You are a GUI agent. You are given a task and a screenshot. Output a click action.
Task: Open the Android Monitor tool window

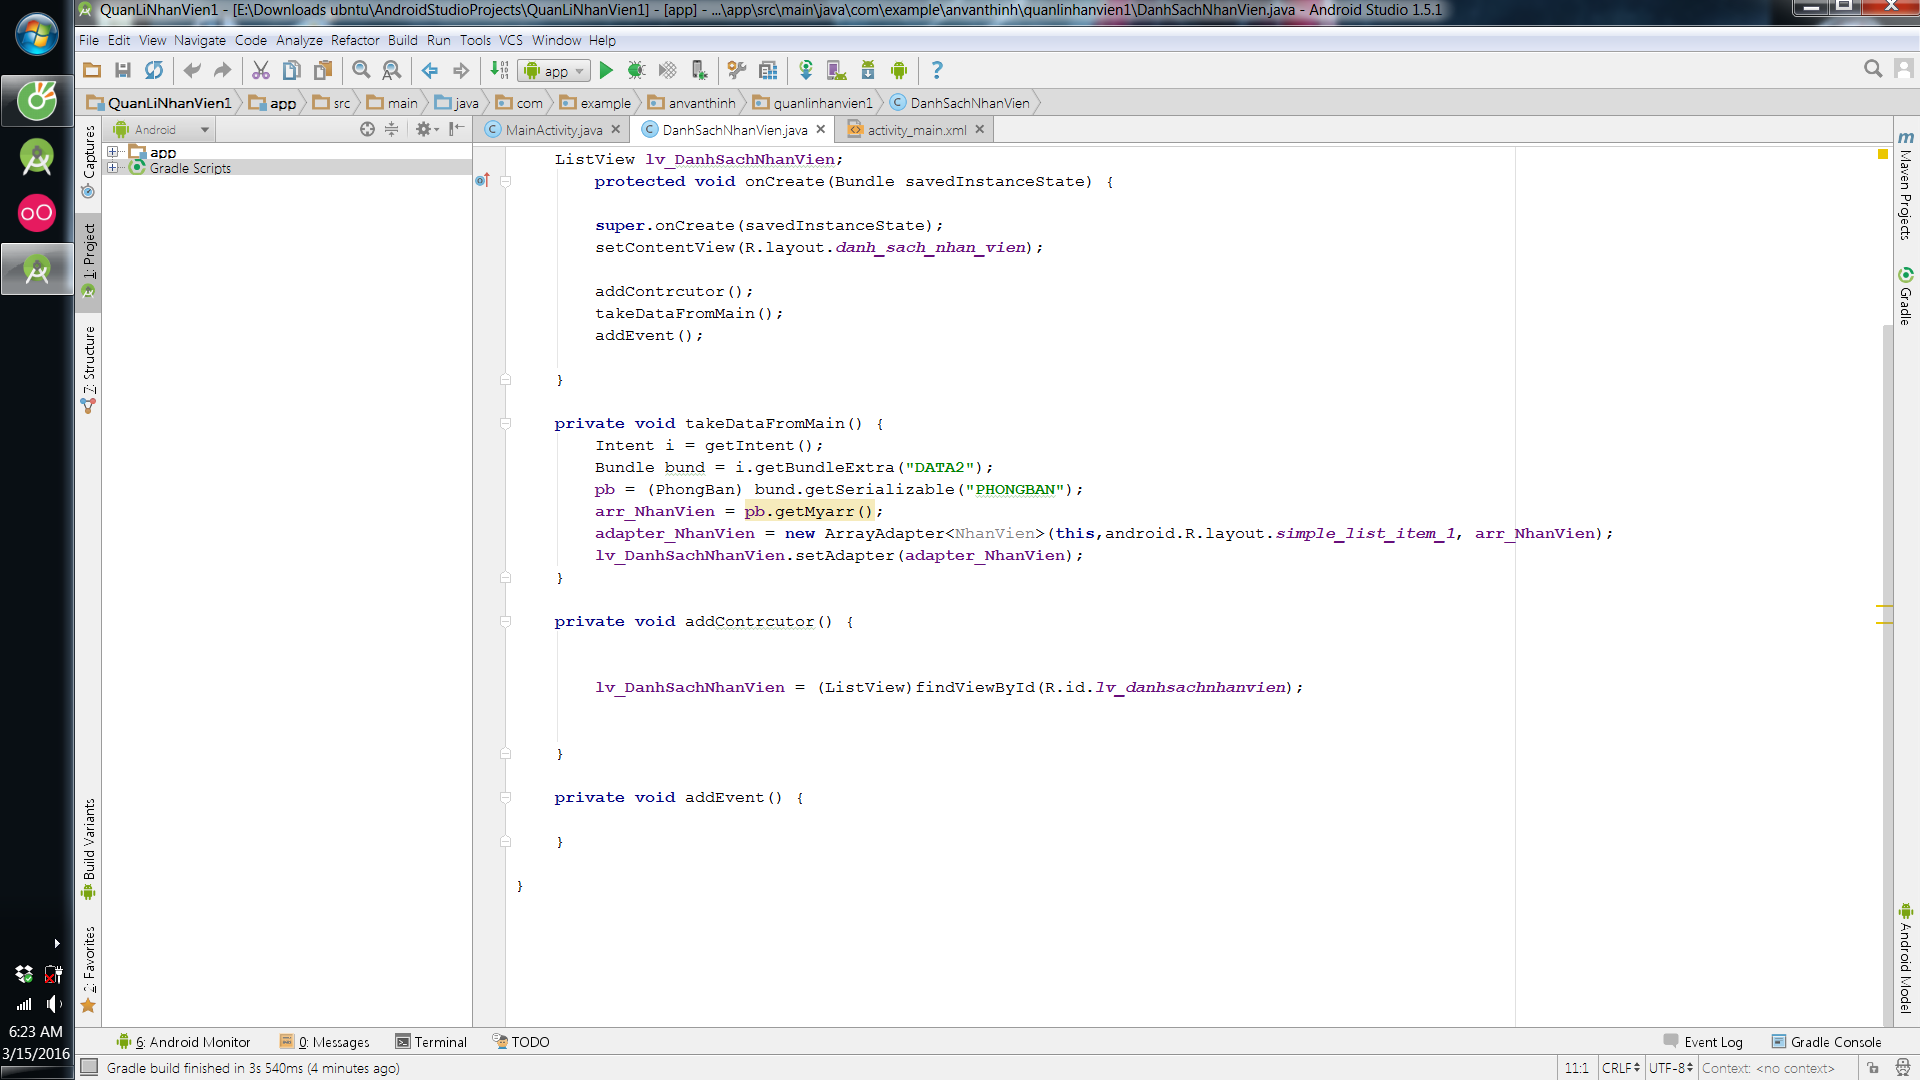click(183, 1042)
